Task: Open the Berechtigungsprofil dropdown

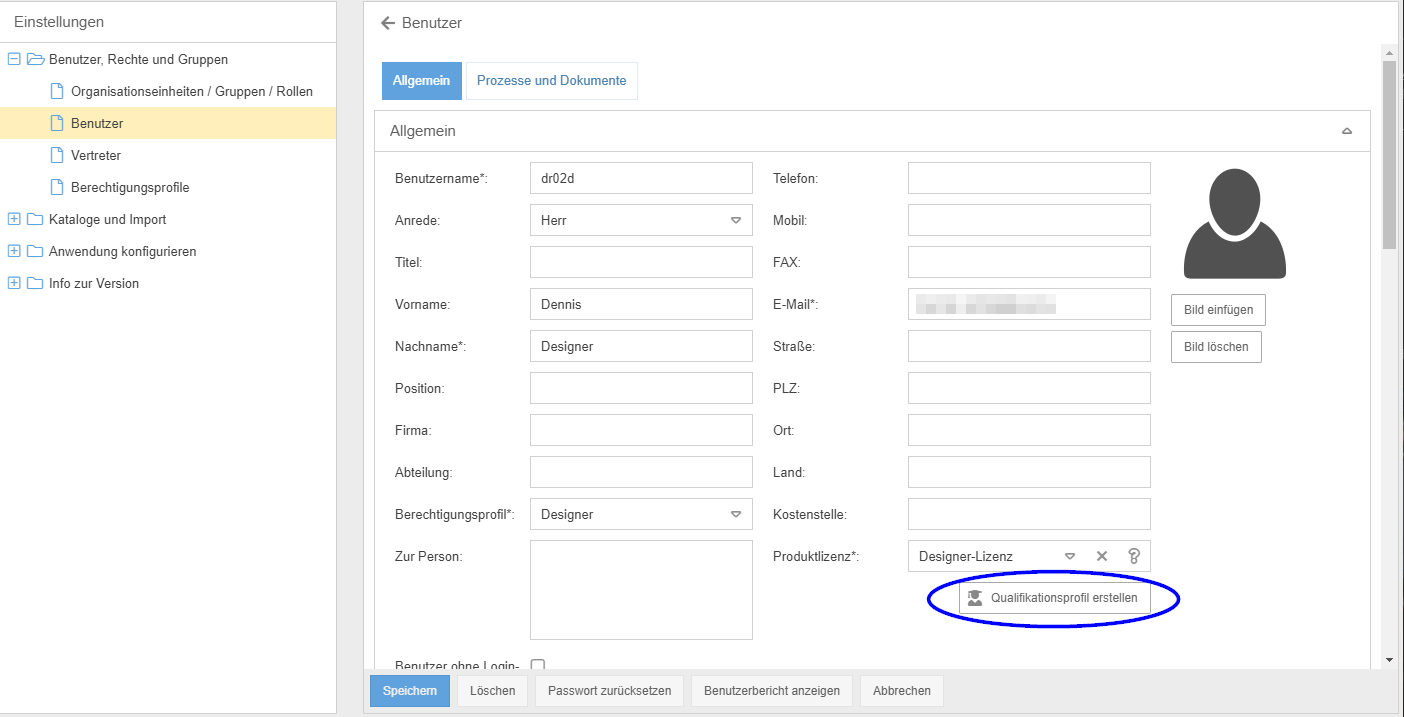Action: (735, 514)
